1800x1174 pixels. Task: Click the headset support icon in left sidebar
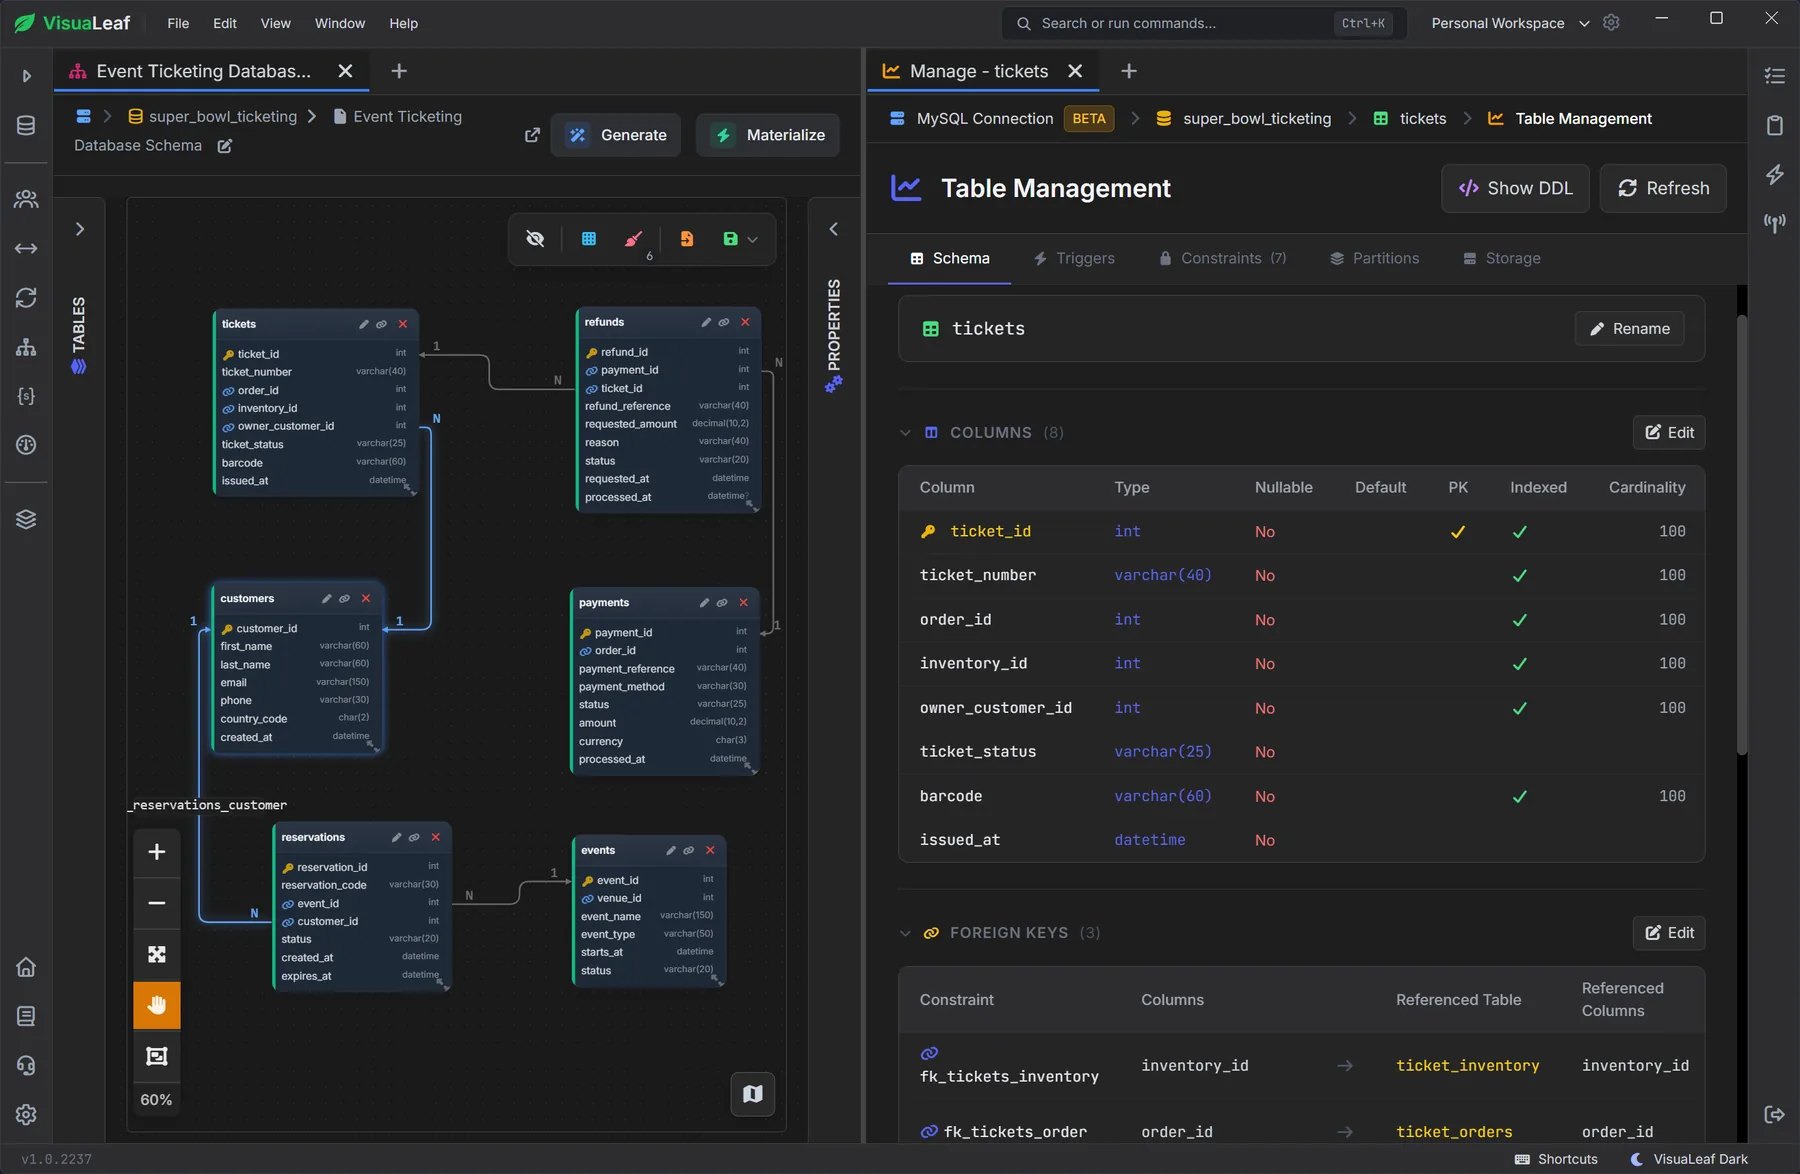click(26, 1065)
